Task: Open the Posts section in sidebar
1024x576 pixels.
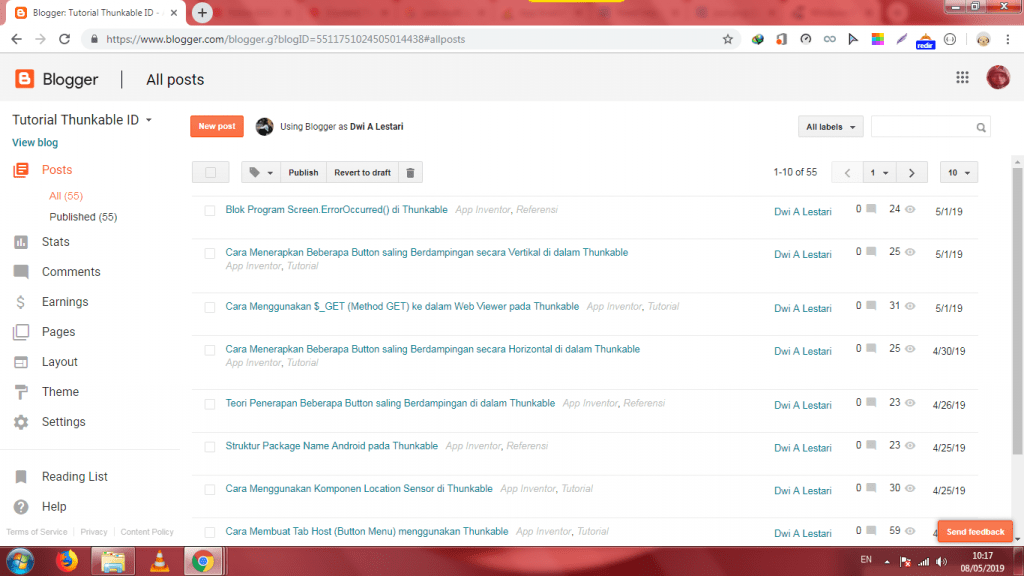Action: 57,170
